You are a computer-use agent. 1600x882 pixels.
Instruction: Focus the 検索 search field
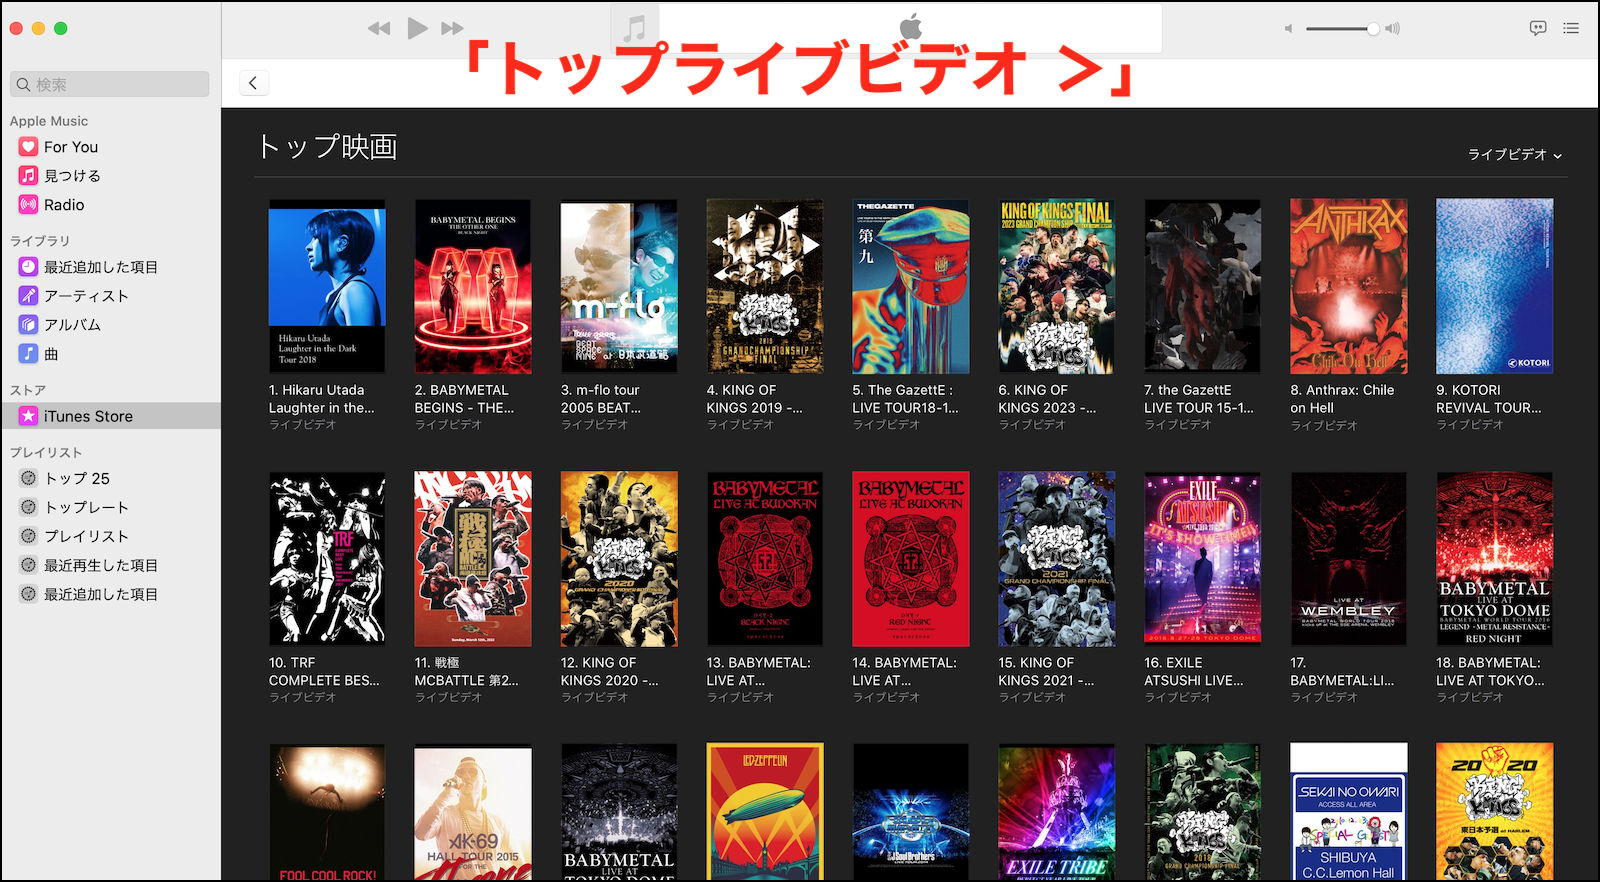[110, 84]
